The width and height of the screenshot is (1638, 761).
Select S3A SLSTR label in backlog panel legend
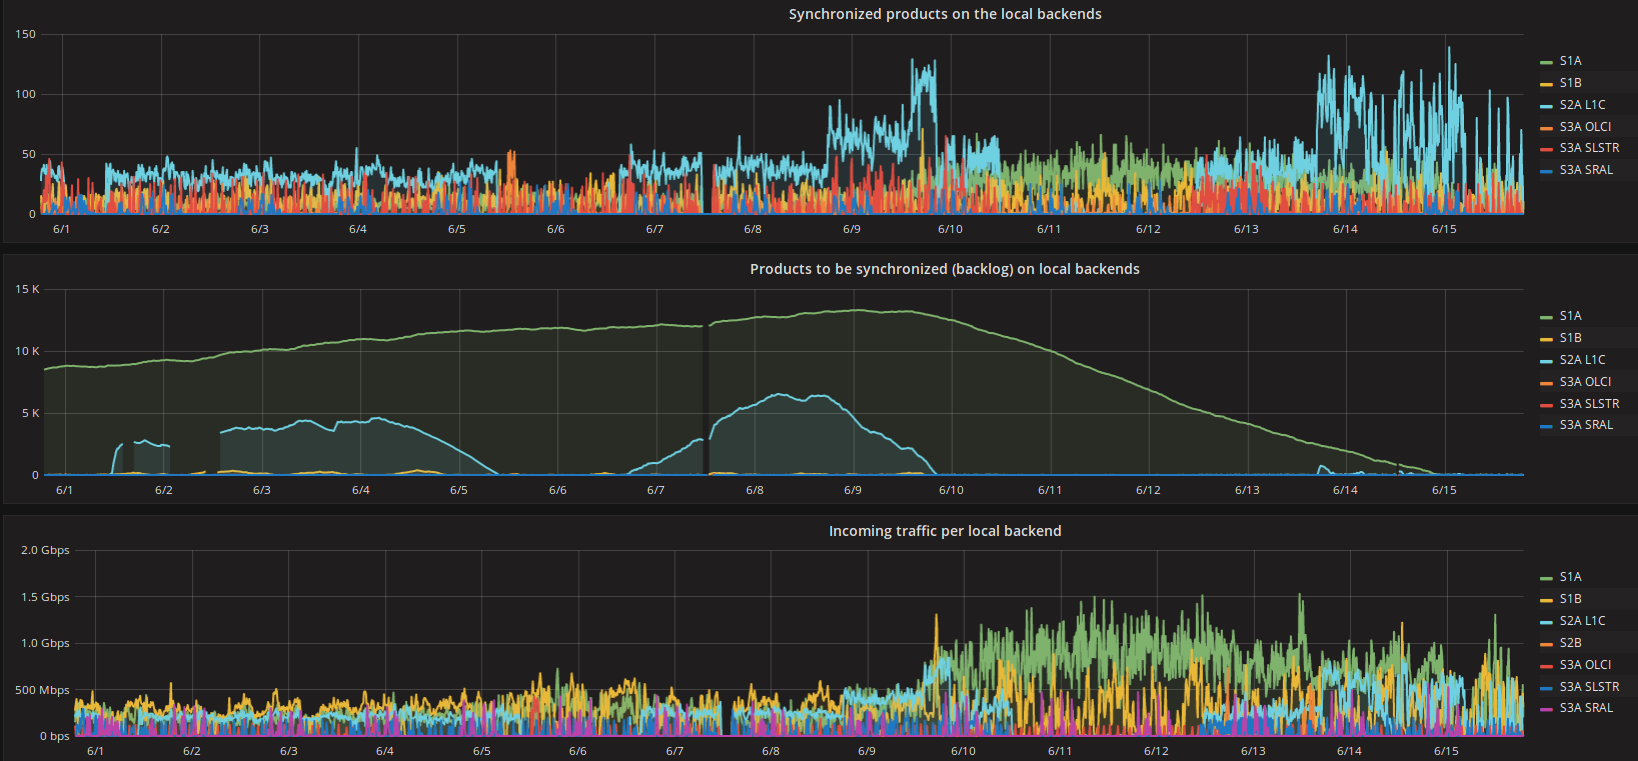coord(1589,404)
